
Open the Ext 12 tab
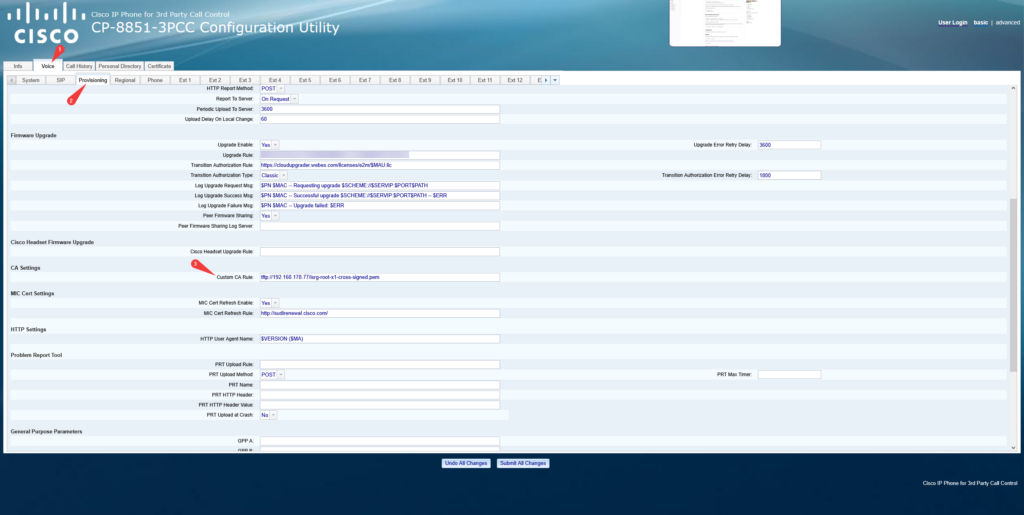point(515,80)
